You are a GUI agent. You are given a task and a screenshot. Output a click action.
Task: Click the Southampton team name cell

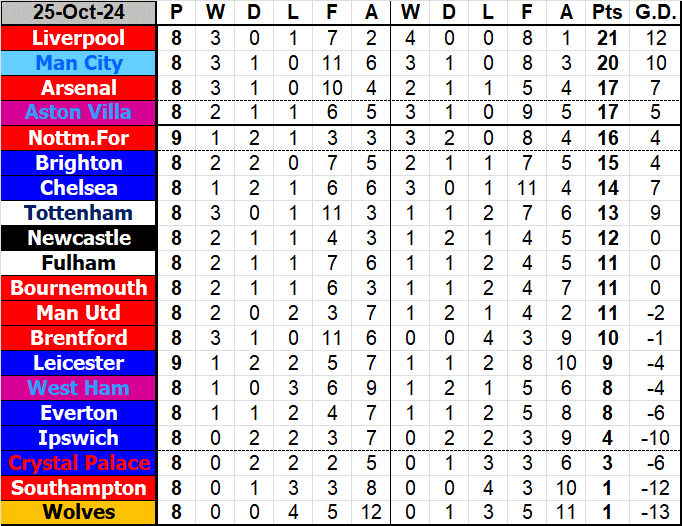click(x=79, y=488)
